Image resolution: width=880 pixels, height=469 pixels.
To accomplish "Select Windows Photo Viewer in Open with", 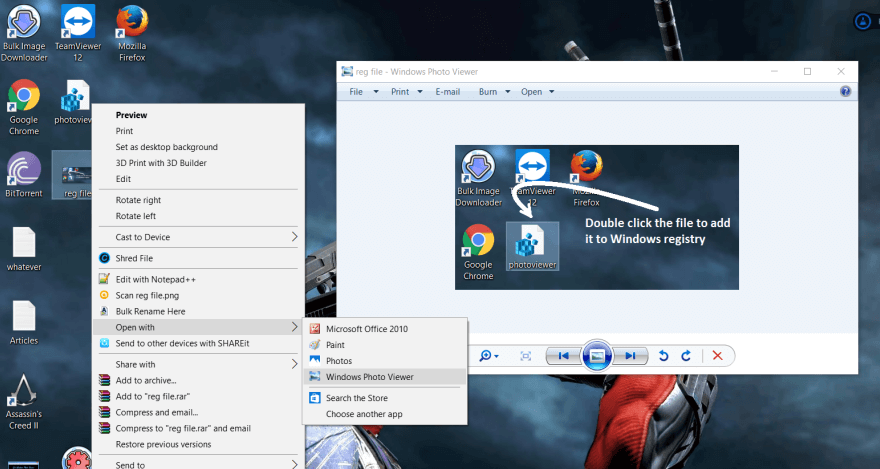I will tap(384, 377).
